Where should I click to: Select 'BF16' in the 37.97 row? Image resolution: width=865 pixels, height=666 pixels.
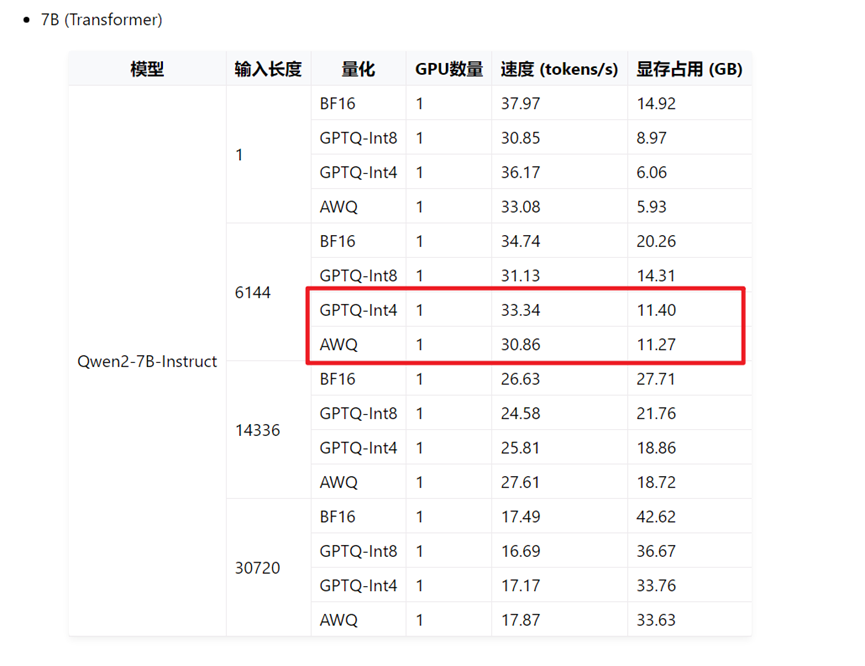click(337, 103)
